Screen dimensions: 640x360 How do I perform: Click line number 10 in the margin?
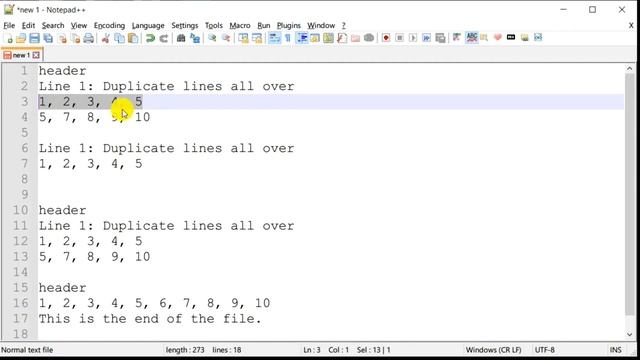coord(20,210)
